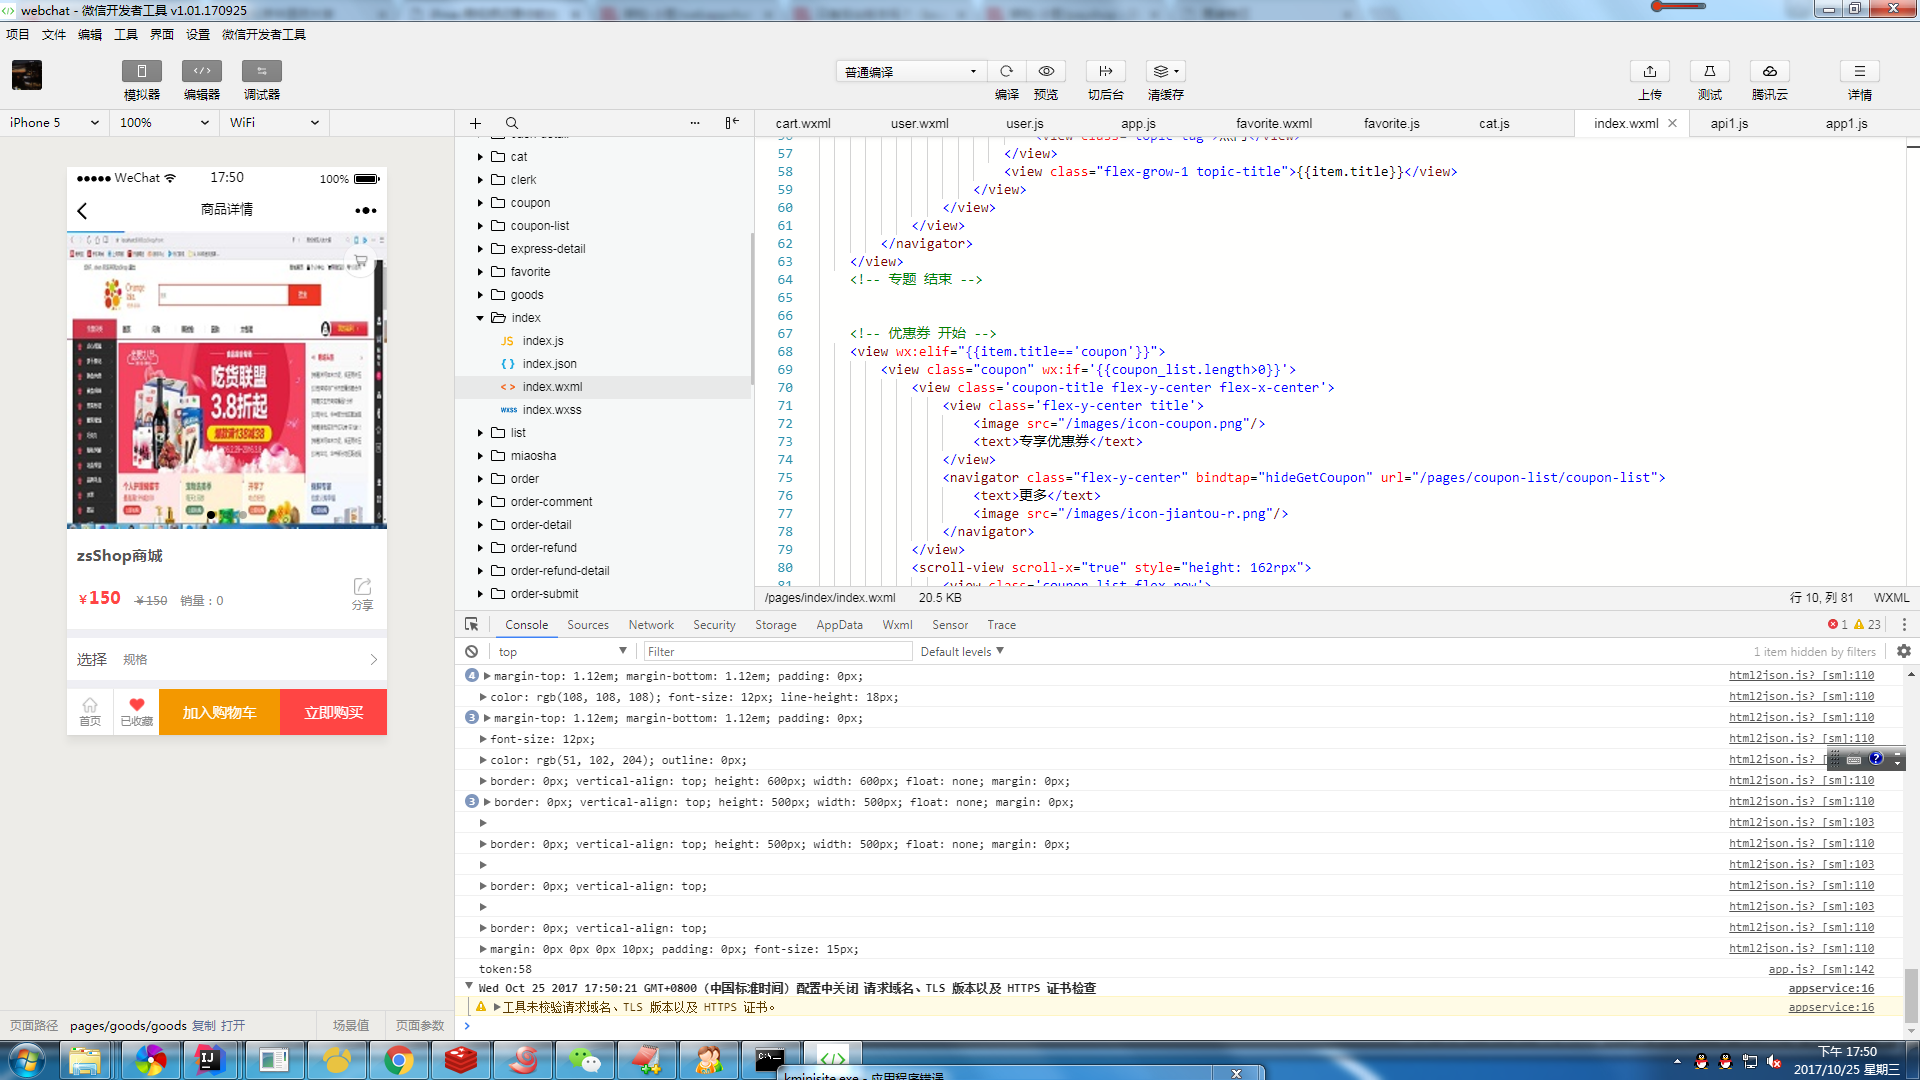Click the upload icon
The height and width of the screenshot is (1080, 1920).
point(1650,71)
